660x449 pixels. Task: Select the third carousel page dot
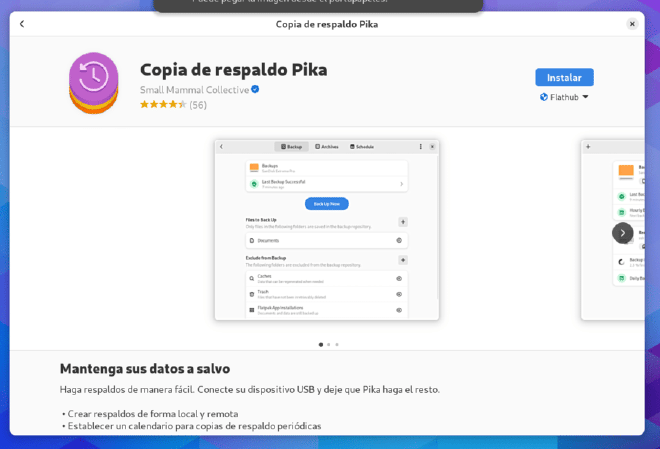[337, 344]
